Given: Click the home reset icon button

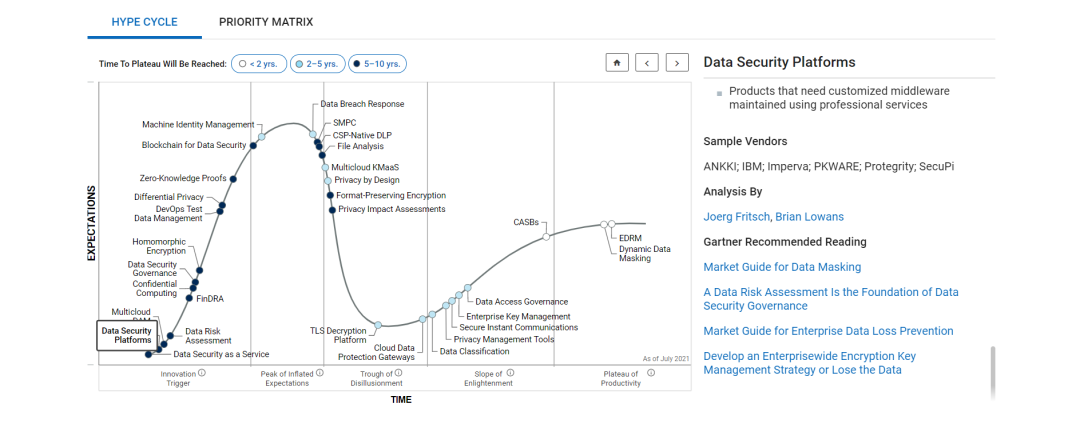Looking at the screenshot, I should pos(616,63).
